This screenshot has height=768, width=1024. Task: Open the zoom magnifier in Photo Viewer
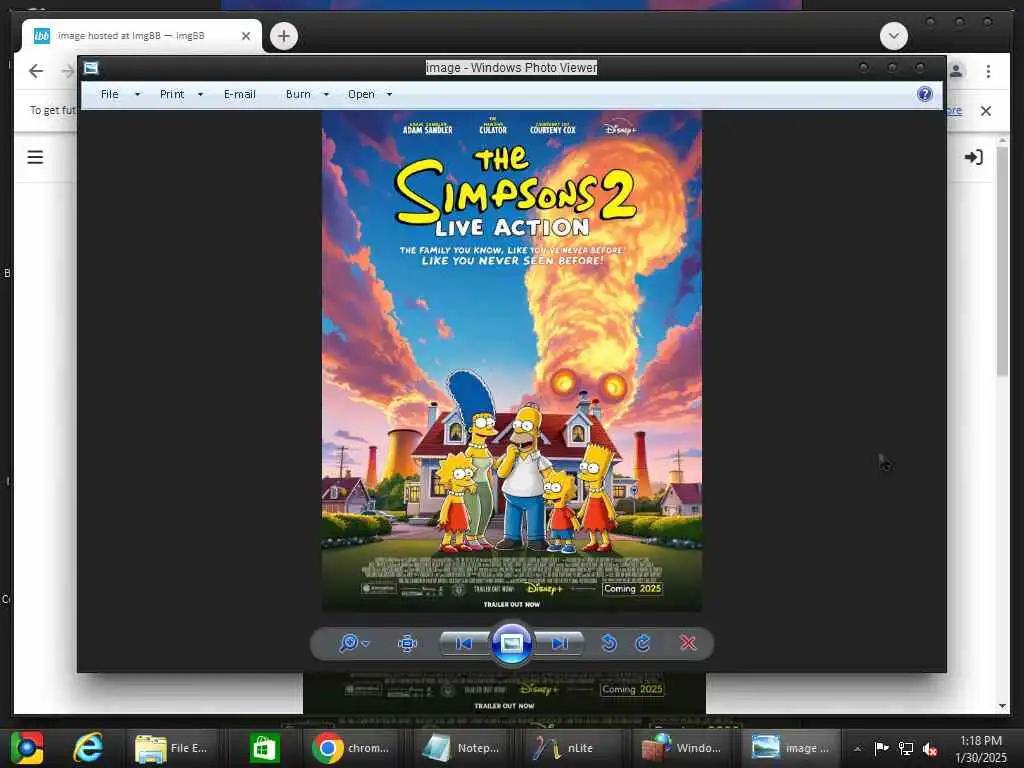click(349, 643)
